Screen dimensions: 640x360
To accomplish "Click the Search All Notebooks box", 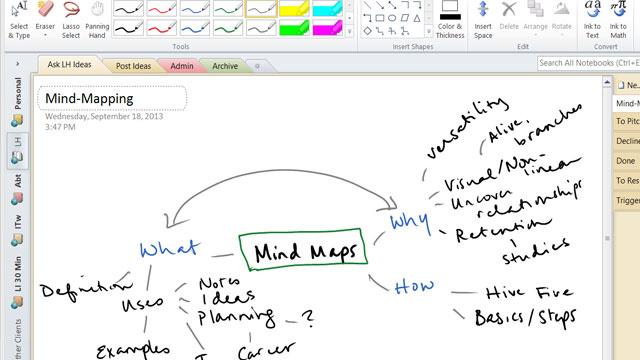I will (589, 63).
